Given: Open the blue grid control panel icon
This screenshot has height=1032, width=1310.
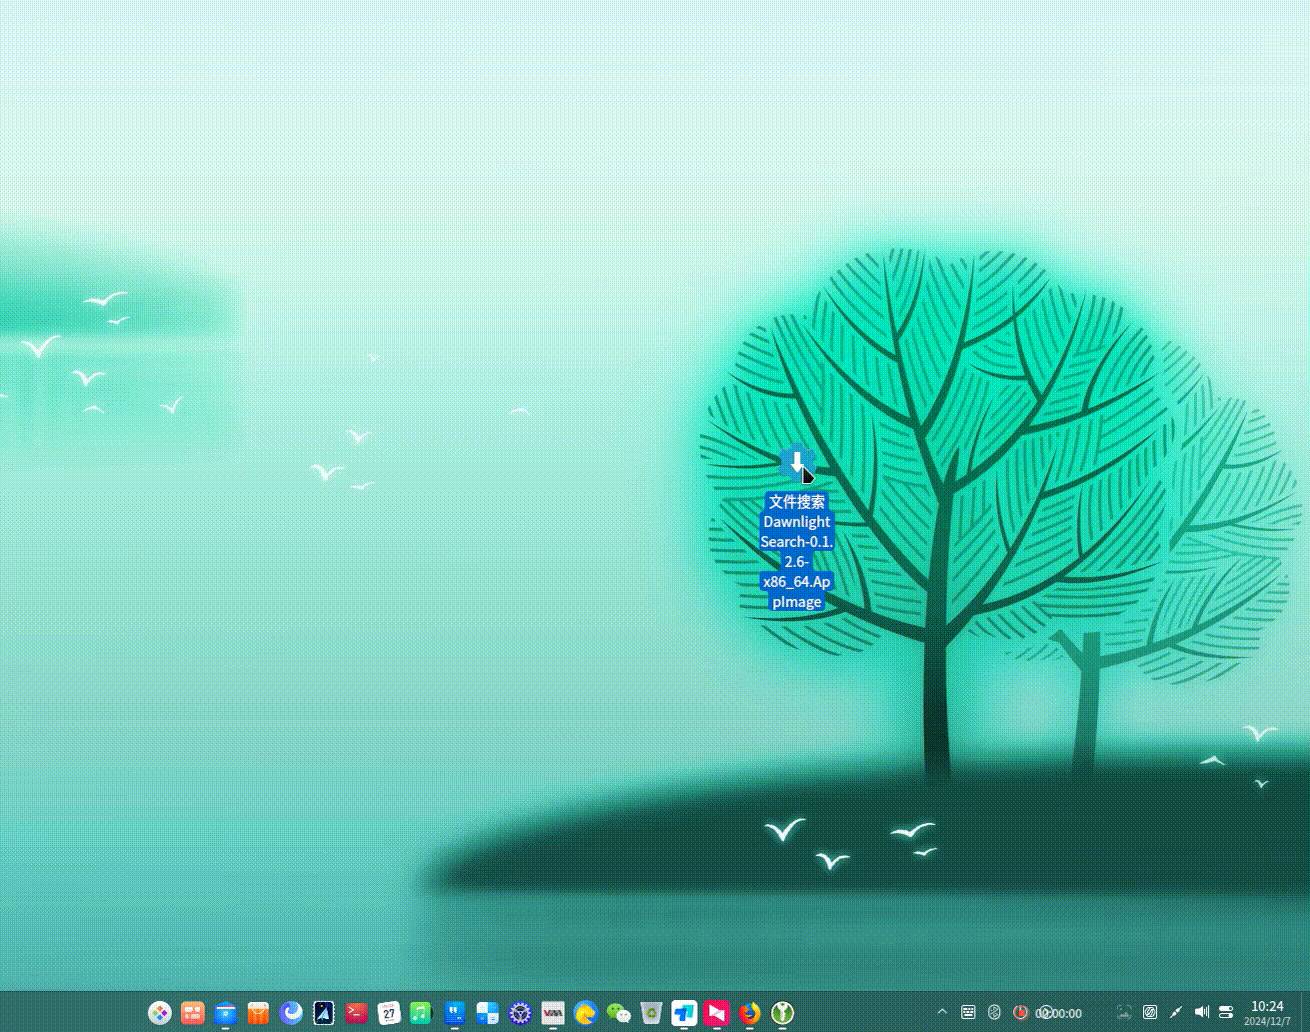Looking at the screenshot, I should point(487,1013).
